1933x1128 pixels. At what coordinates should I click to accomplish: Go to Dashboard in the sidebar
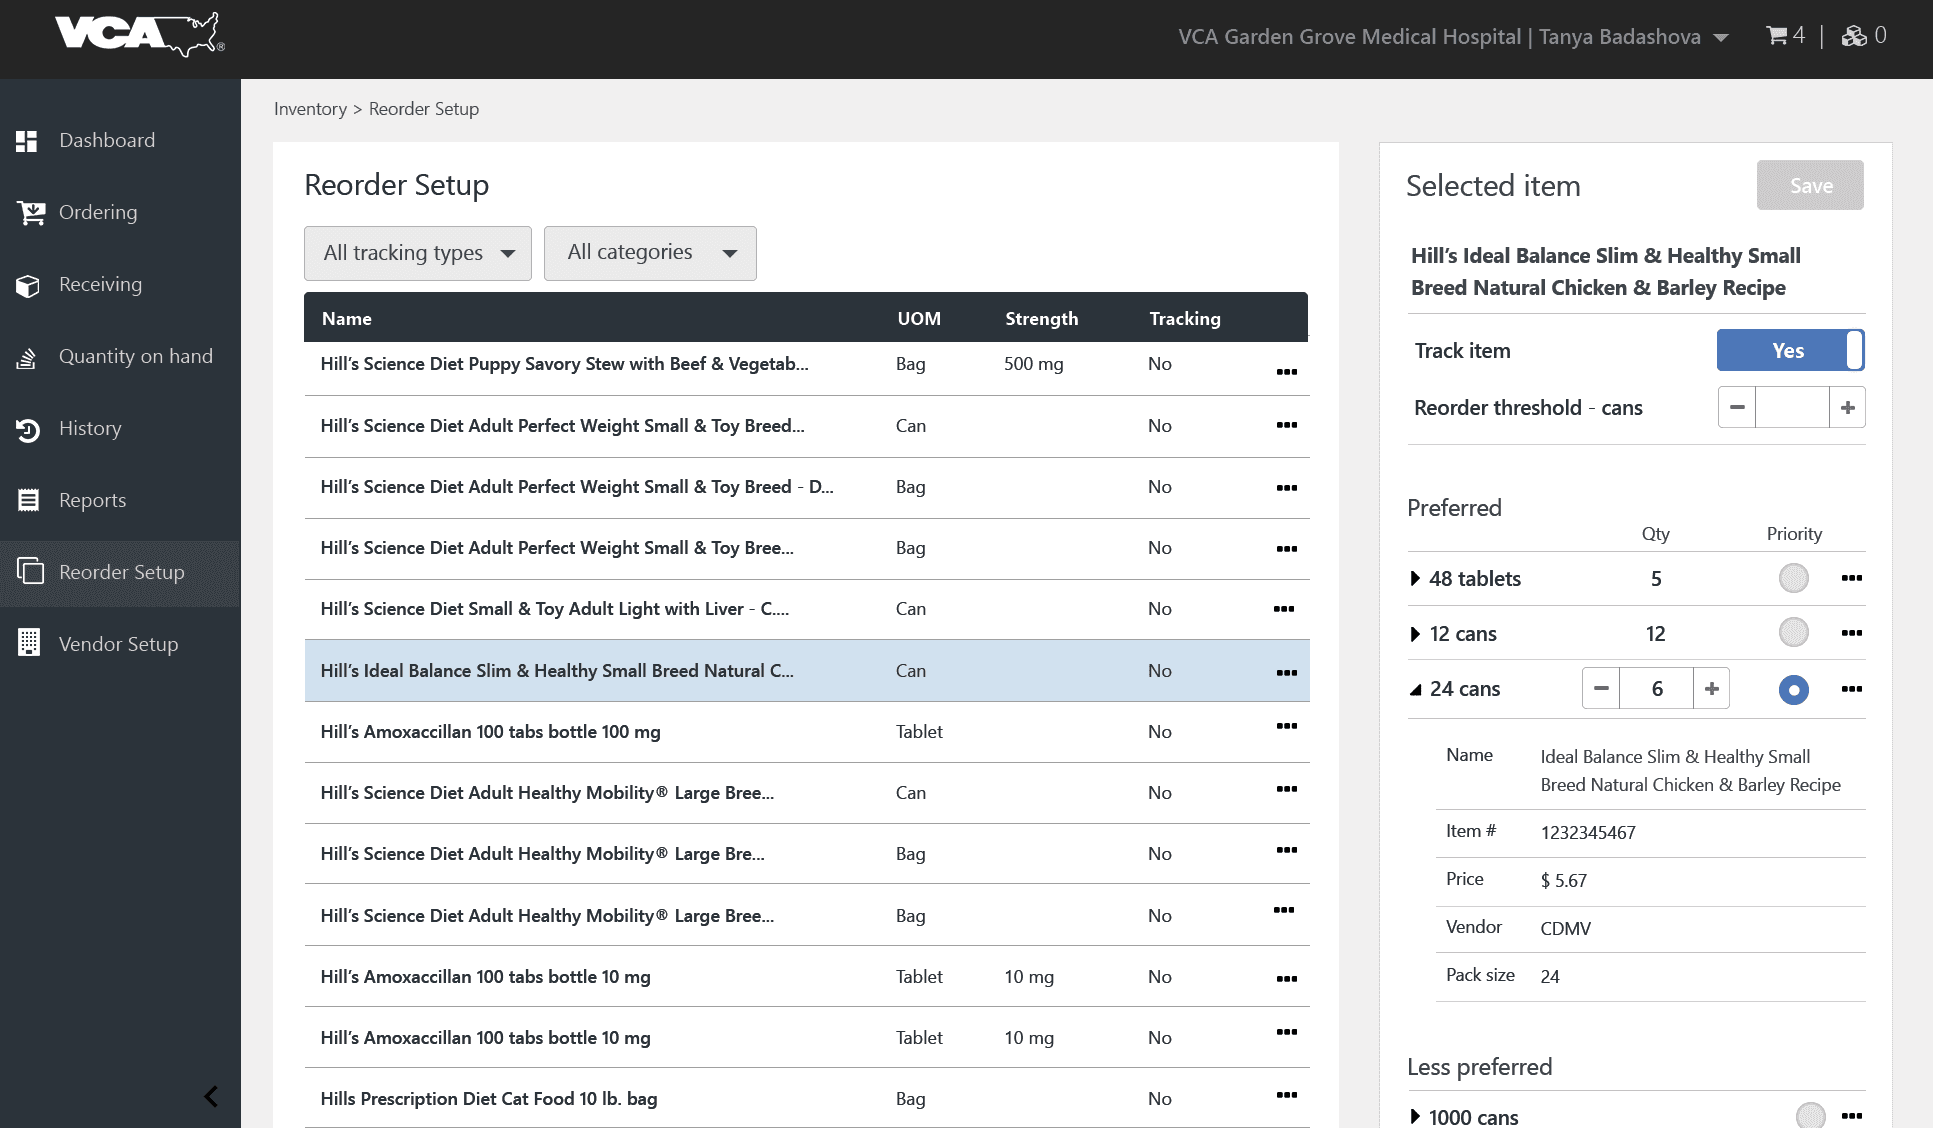(x=107, y=141)
